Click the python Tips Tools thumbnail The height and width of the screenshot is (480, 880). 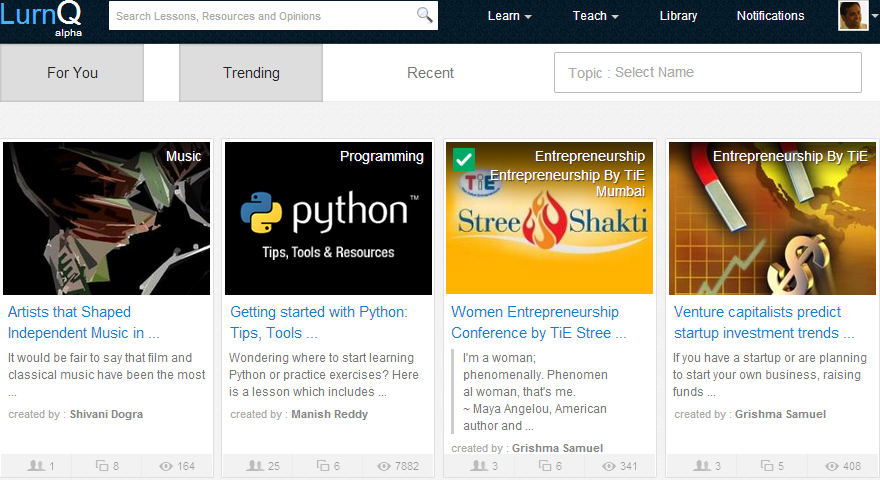pos(328,218)
